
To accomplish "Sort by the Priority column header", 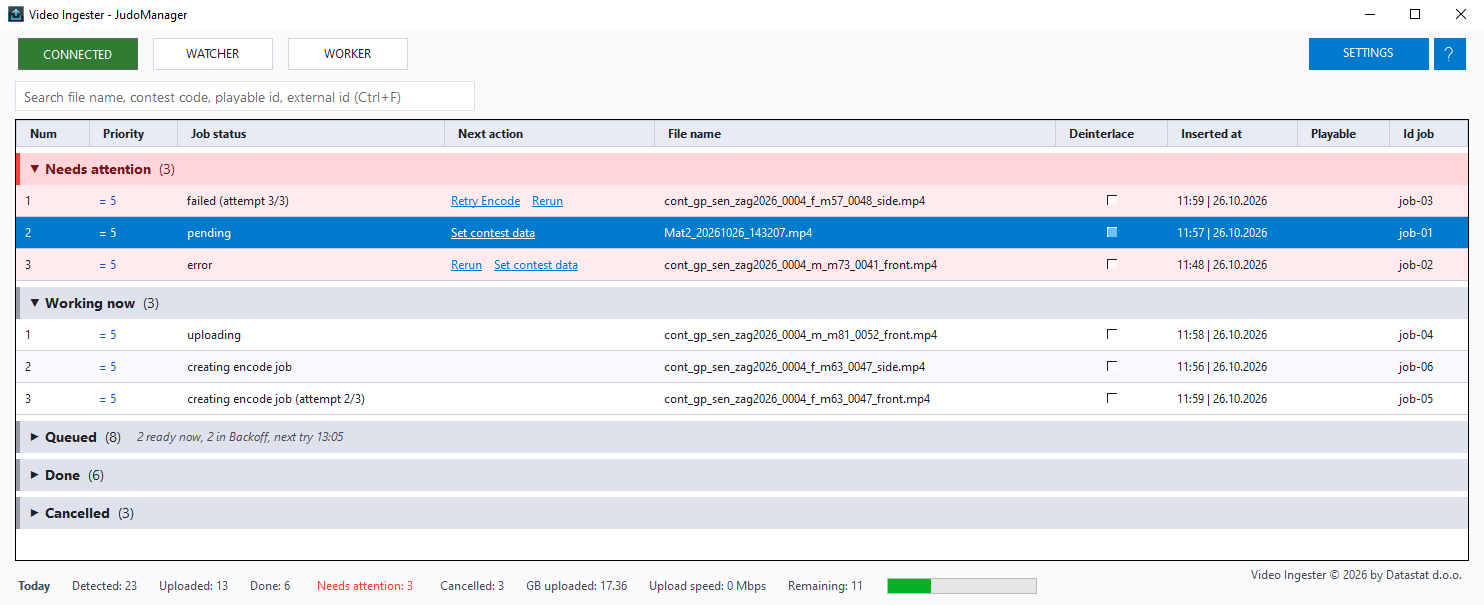I will (134, 134).
